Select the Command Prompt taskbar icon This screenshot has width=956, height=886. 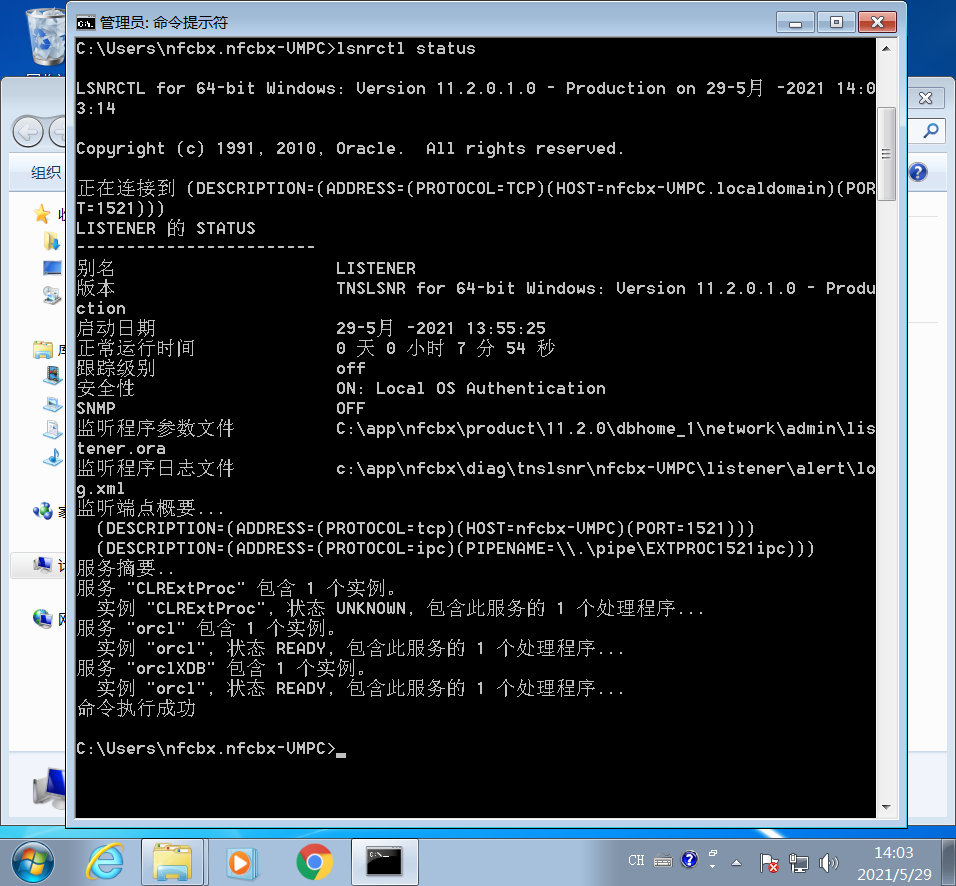pyautogui.click(x=383, y=861)
